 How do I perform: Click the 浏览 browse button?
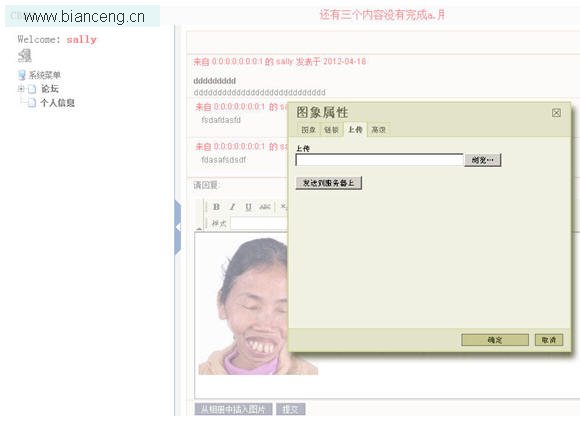coord(483,160)
